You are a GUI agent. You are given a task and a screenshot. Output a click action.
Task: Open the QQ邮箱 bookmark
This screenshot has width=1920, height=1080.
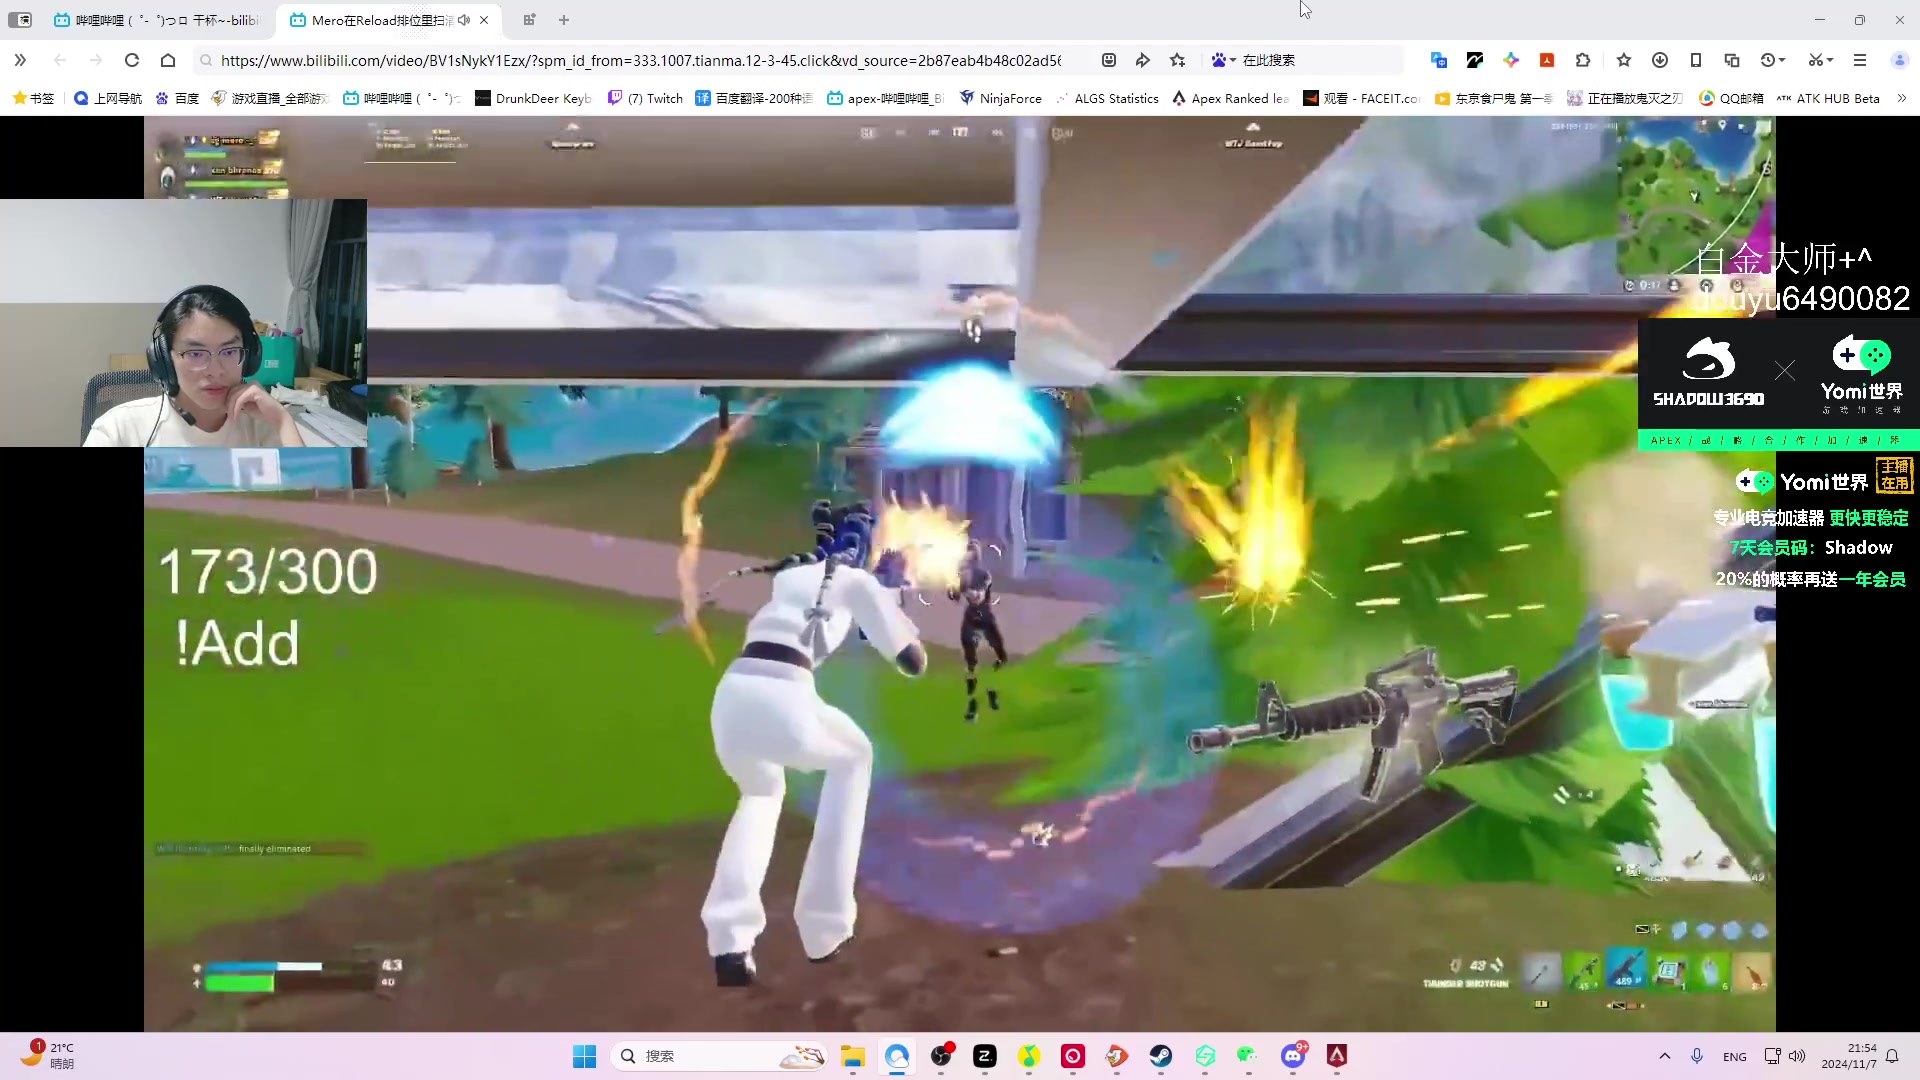pyautogui.click(x=1731, y=98)
